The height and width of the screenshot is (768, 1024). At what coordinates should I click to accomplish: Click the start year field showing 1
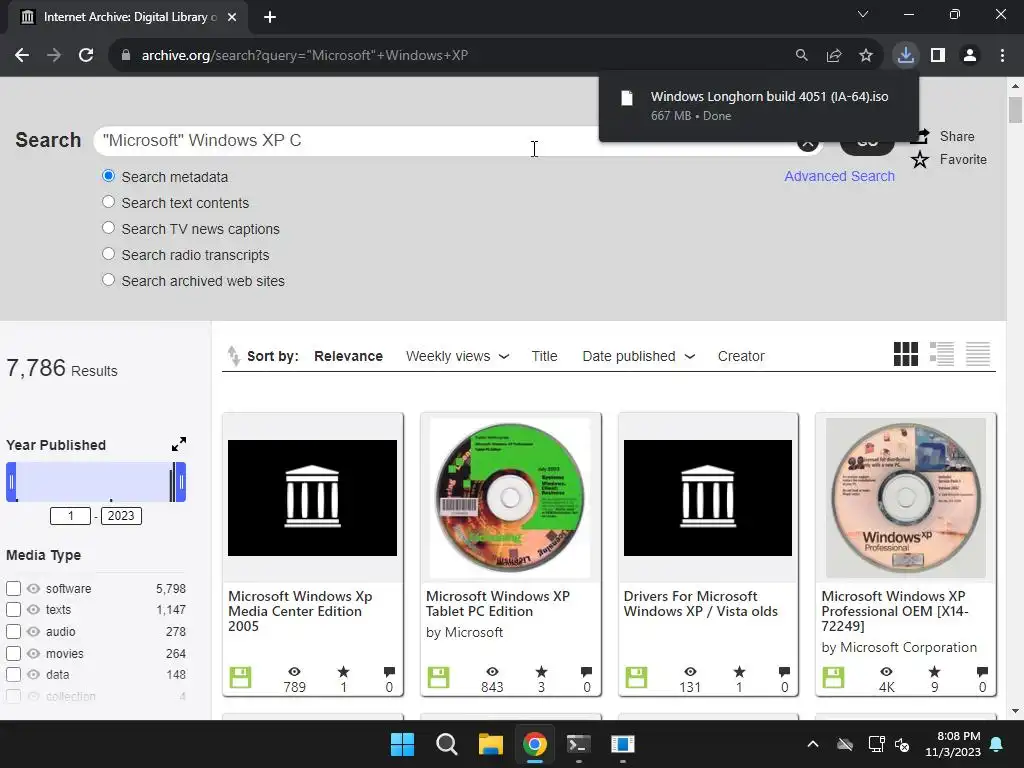click(x=71, y=516)
